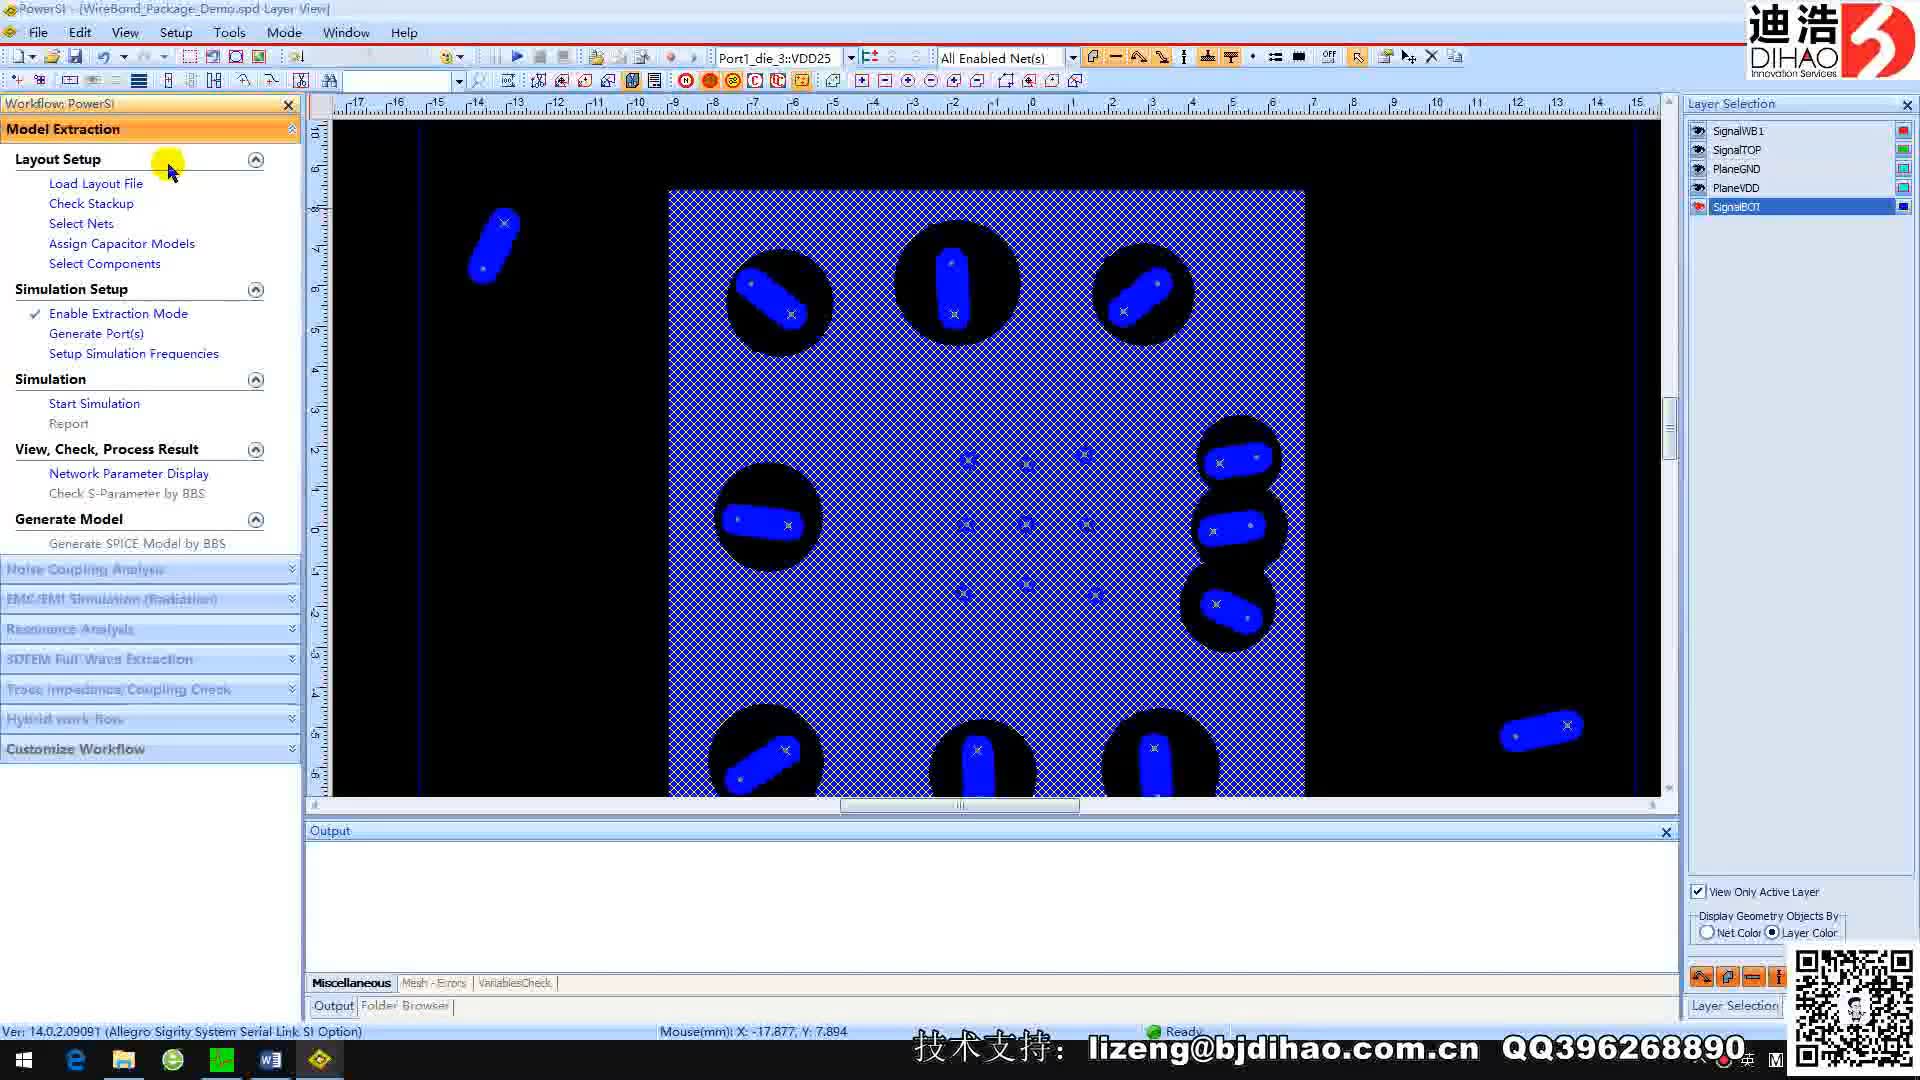Click the blue Start Simulation play icon
This screenshot has height=1080, width=1920.
[x=517, y=57]
